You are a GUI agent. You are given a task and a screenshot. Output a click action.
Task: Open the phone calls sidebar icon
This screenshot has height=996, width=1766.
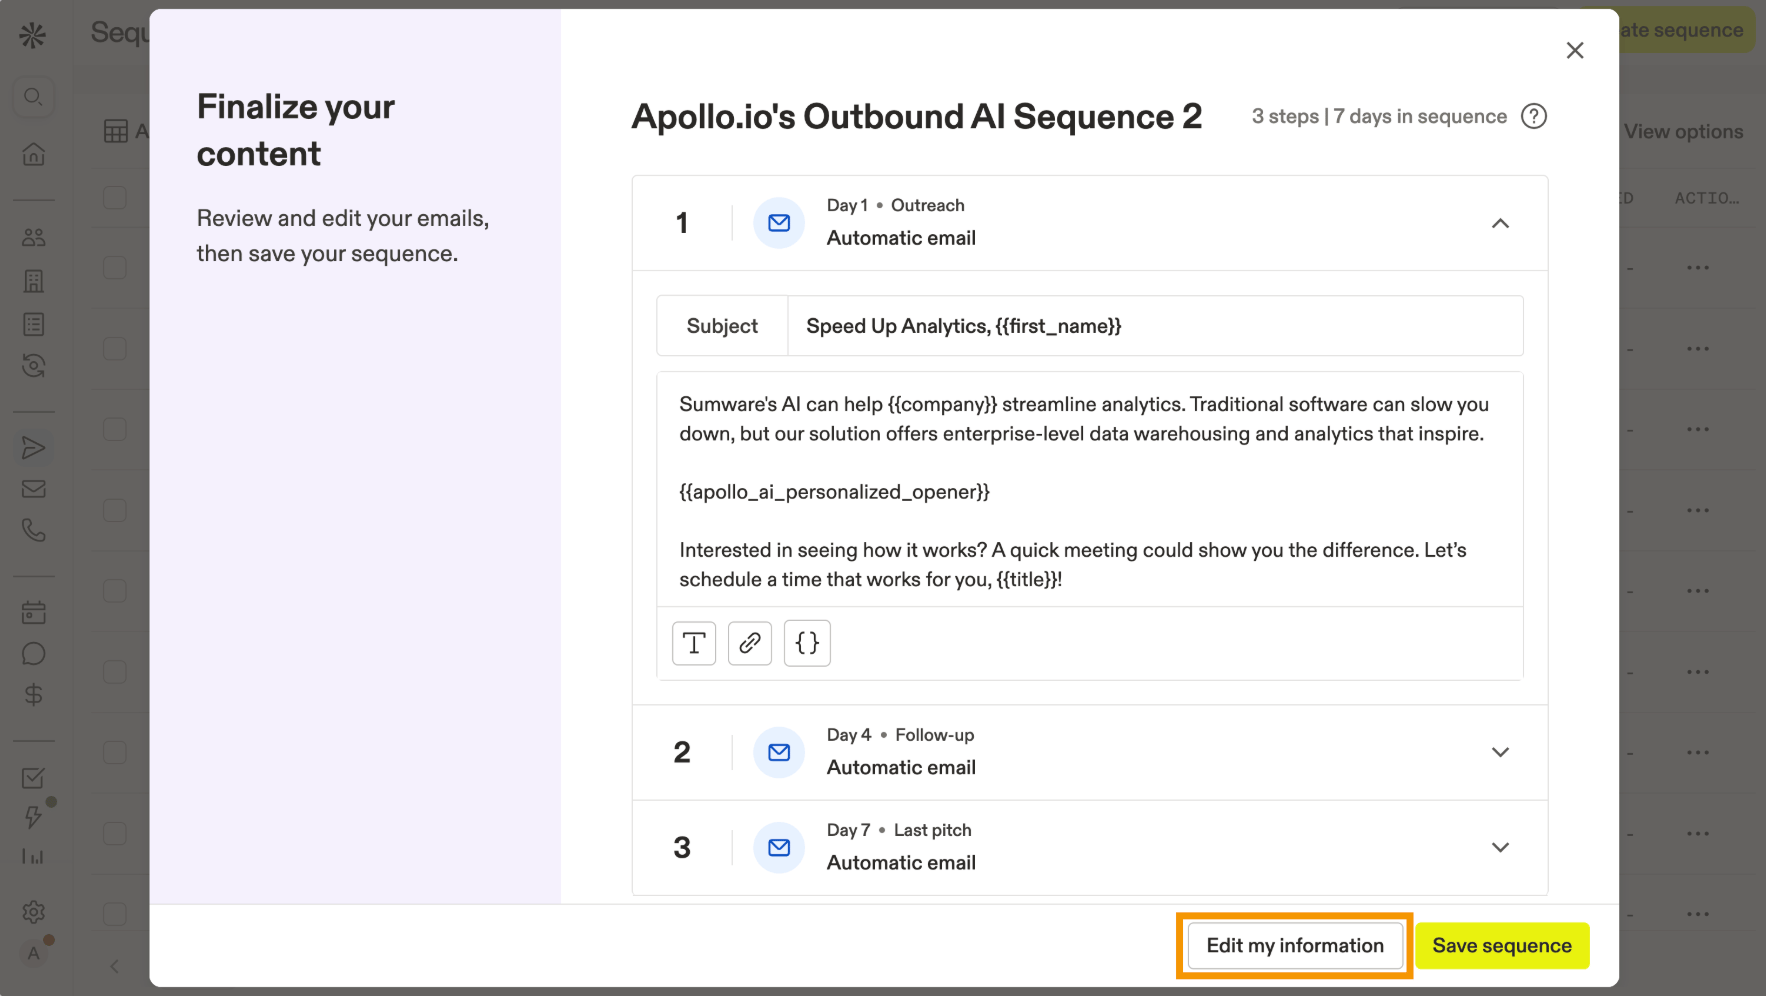click(33, 530)
